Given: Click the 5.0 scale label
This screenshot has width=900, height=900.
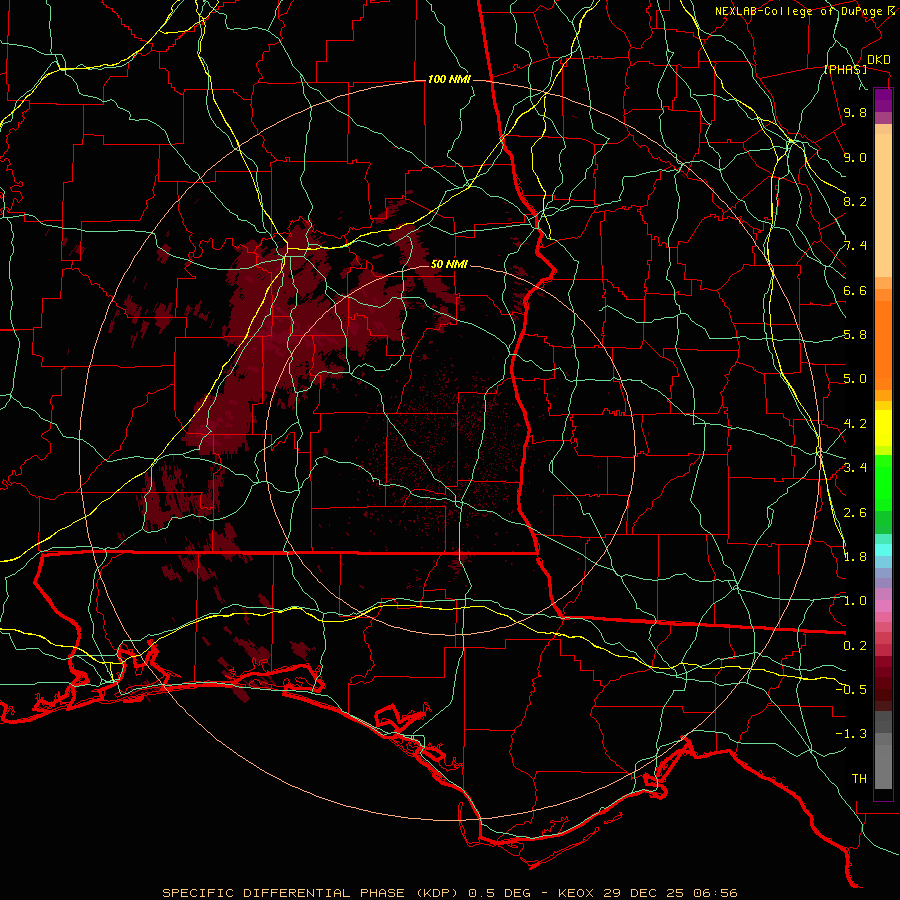Looking at the screenshot, I should click(855, 379).
